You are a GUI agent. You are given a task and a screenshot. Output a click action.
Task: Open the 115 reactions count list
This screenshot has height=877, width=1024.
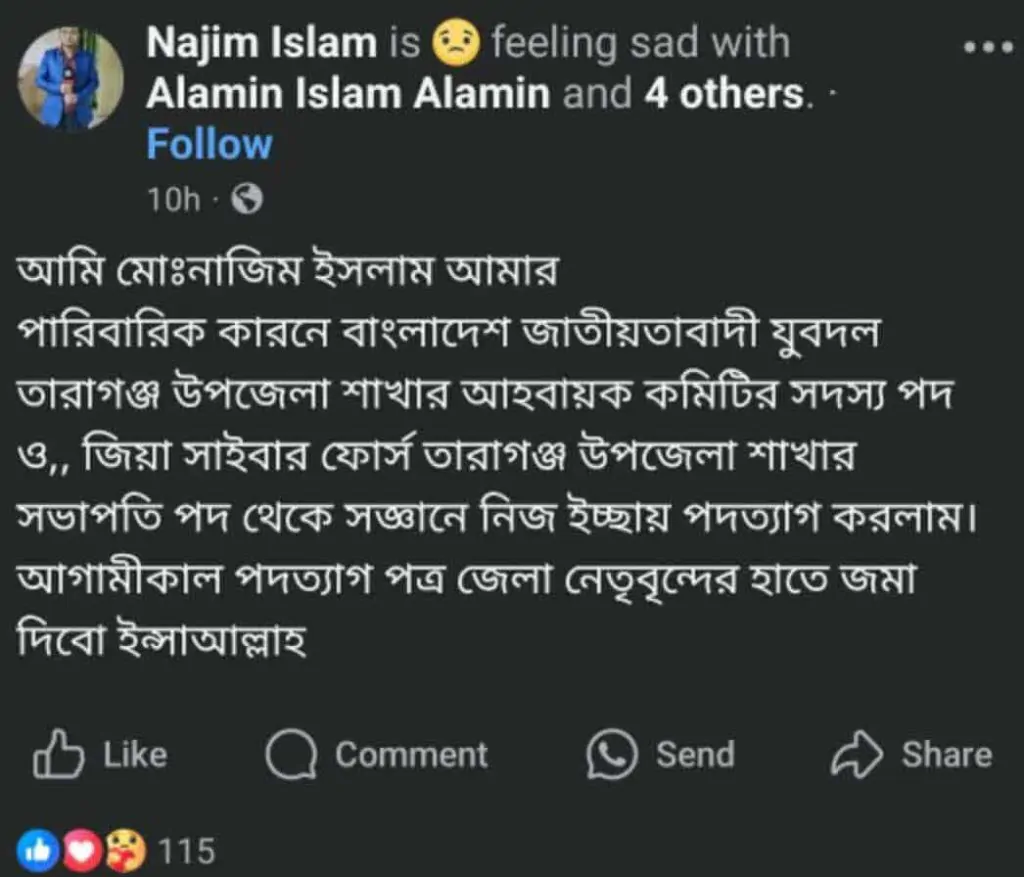coord(187,851)
